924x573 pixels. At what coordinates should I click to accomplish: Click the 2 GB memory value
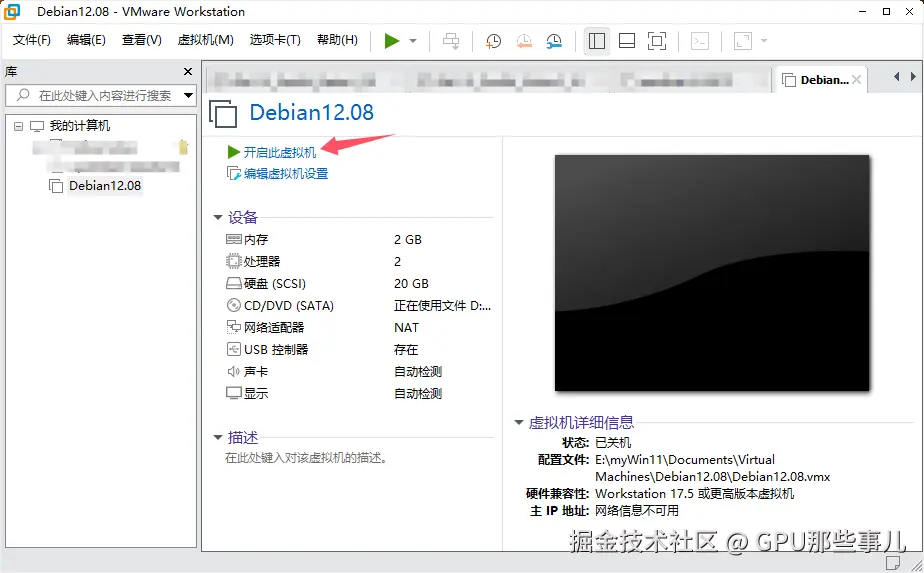click(x=408, y=239)
